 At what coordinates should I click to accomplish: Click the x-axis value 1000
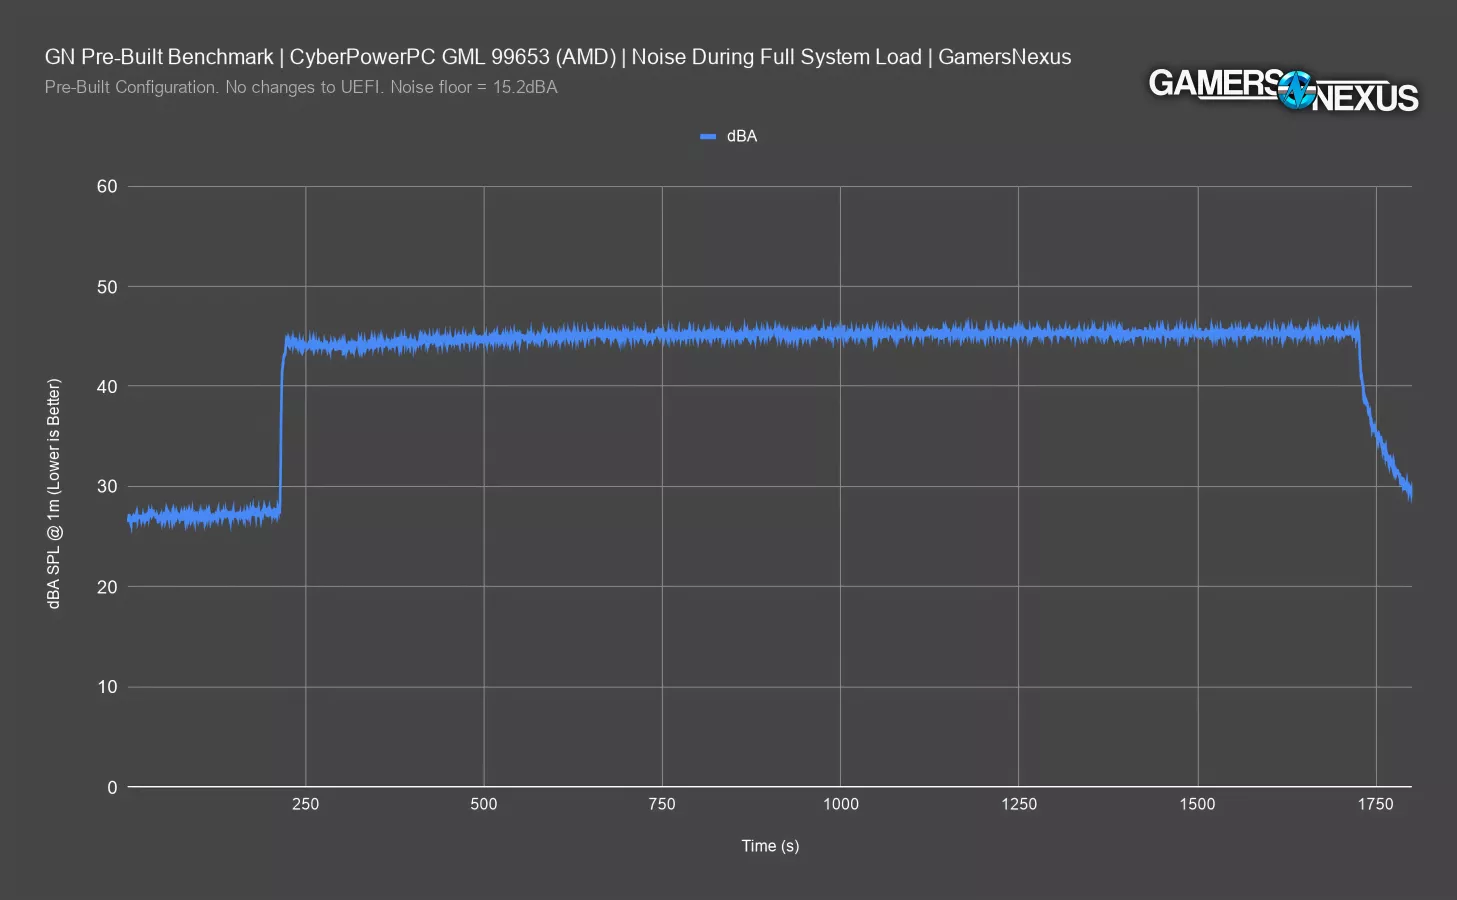840,804
